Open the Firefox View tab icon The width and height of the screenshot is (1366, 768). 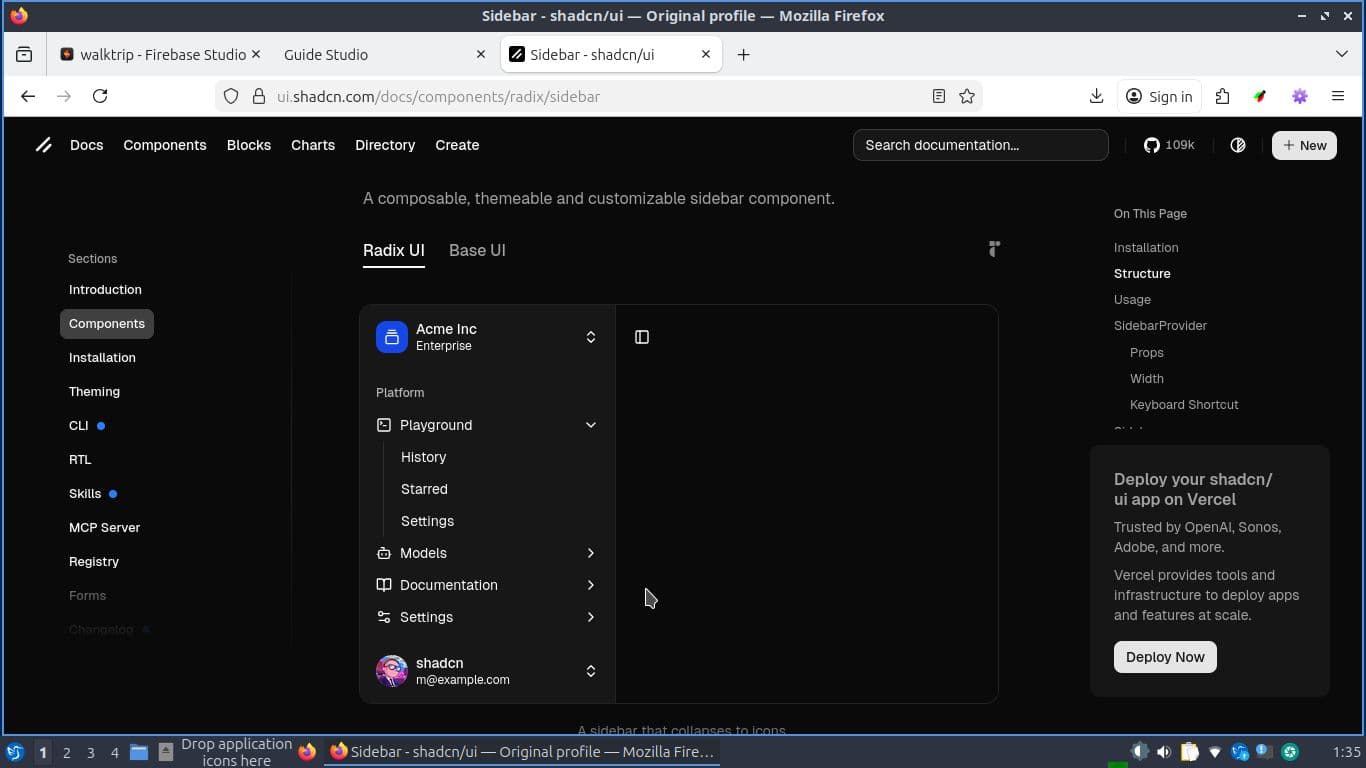pyautogui.click(x=24, y=54)
